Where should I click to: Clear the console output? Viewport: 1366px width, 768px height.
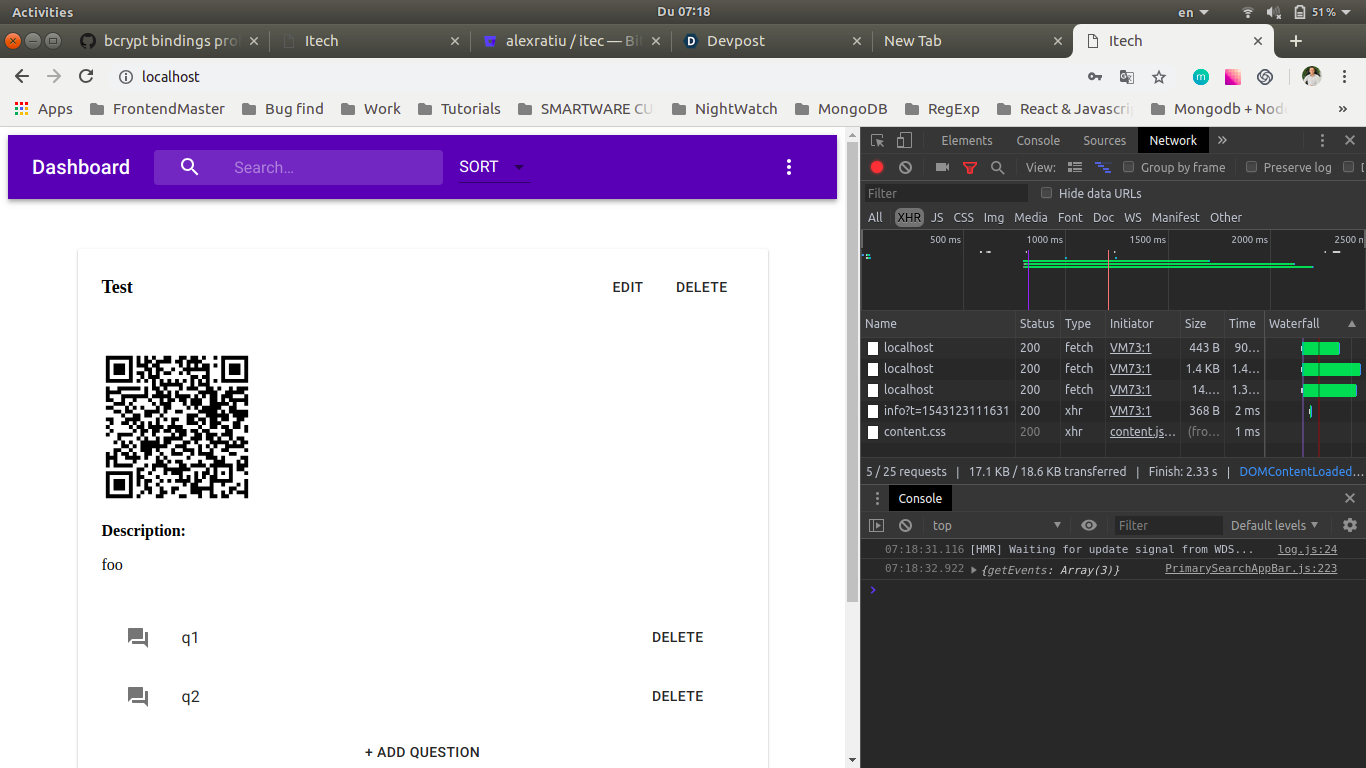[905, 525]
